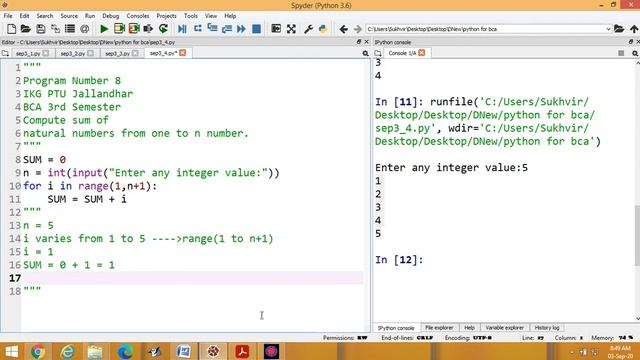Open Chrome from taskbar

pos(38,351)
